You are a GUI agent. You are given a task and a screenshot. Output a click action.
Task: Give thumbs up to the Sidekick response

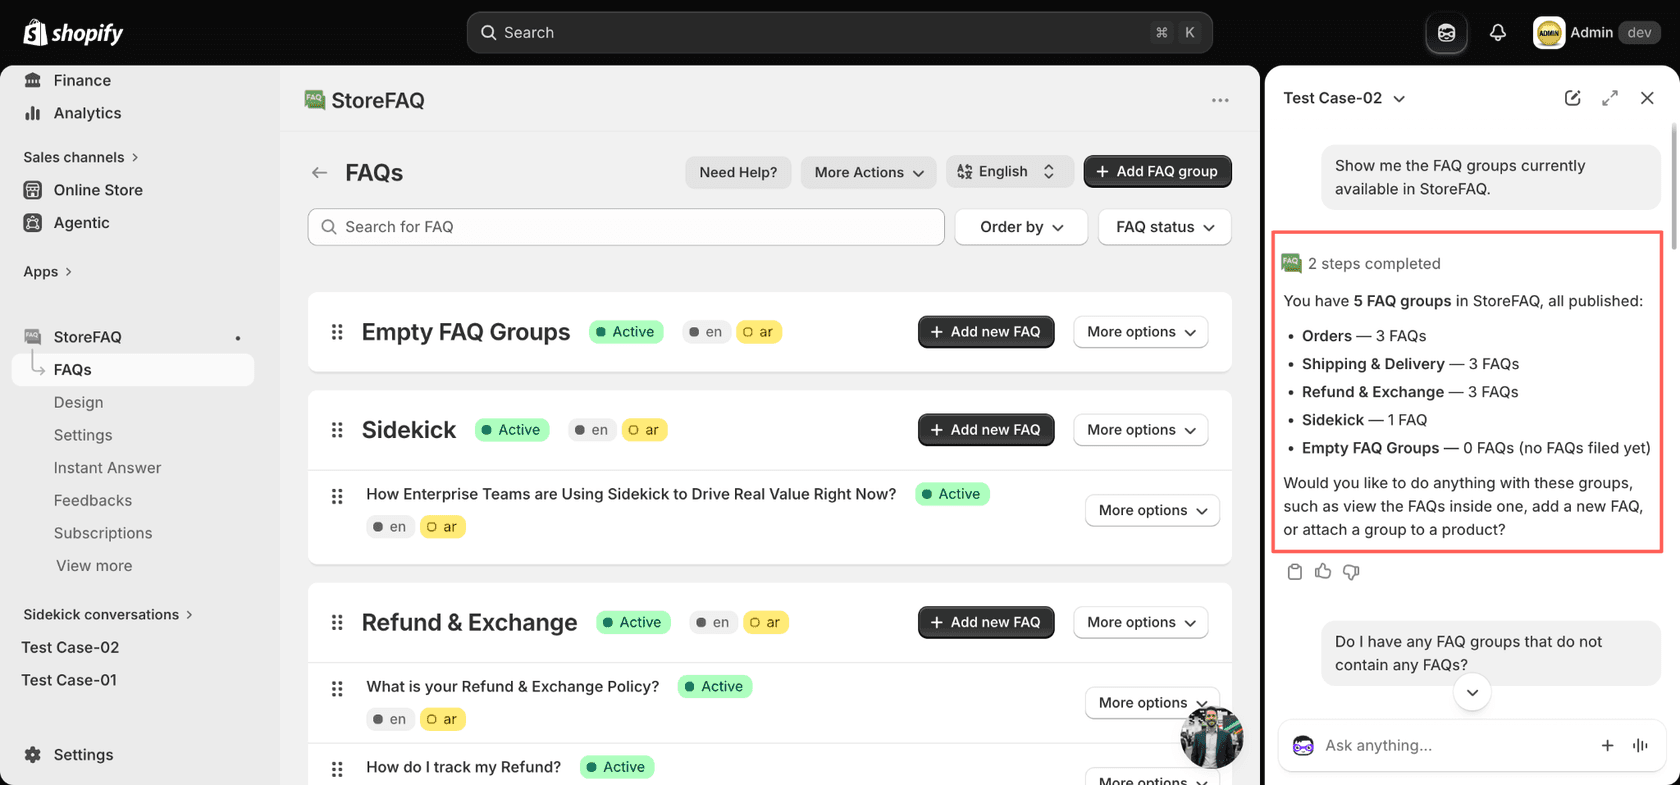[1323, 572]
